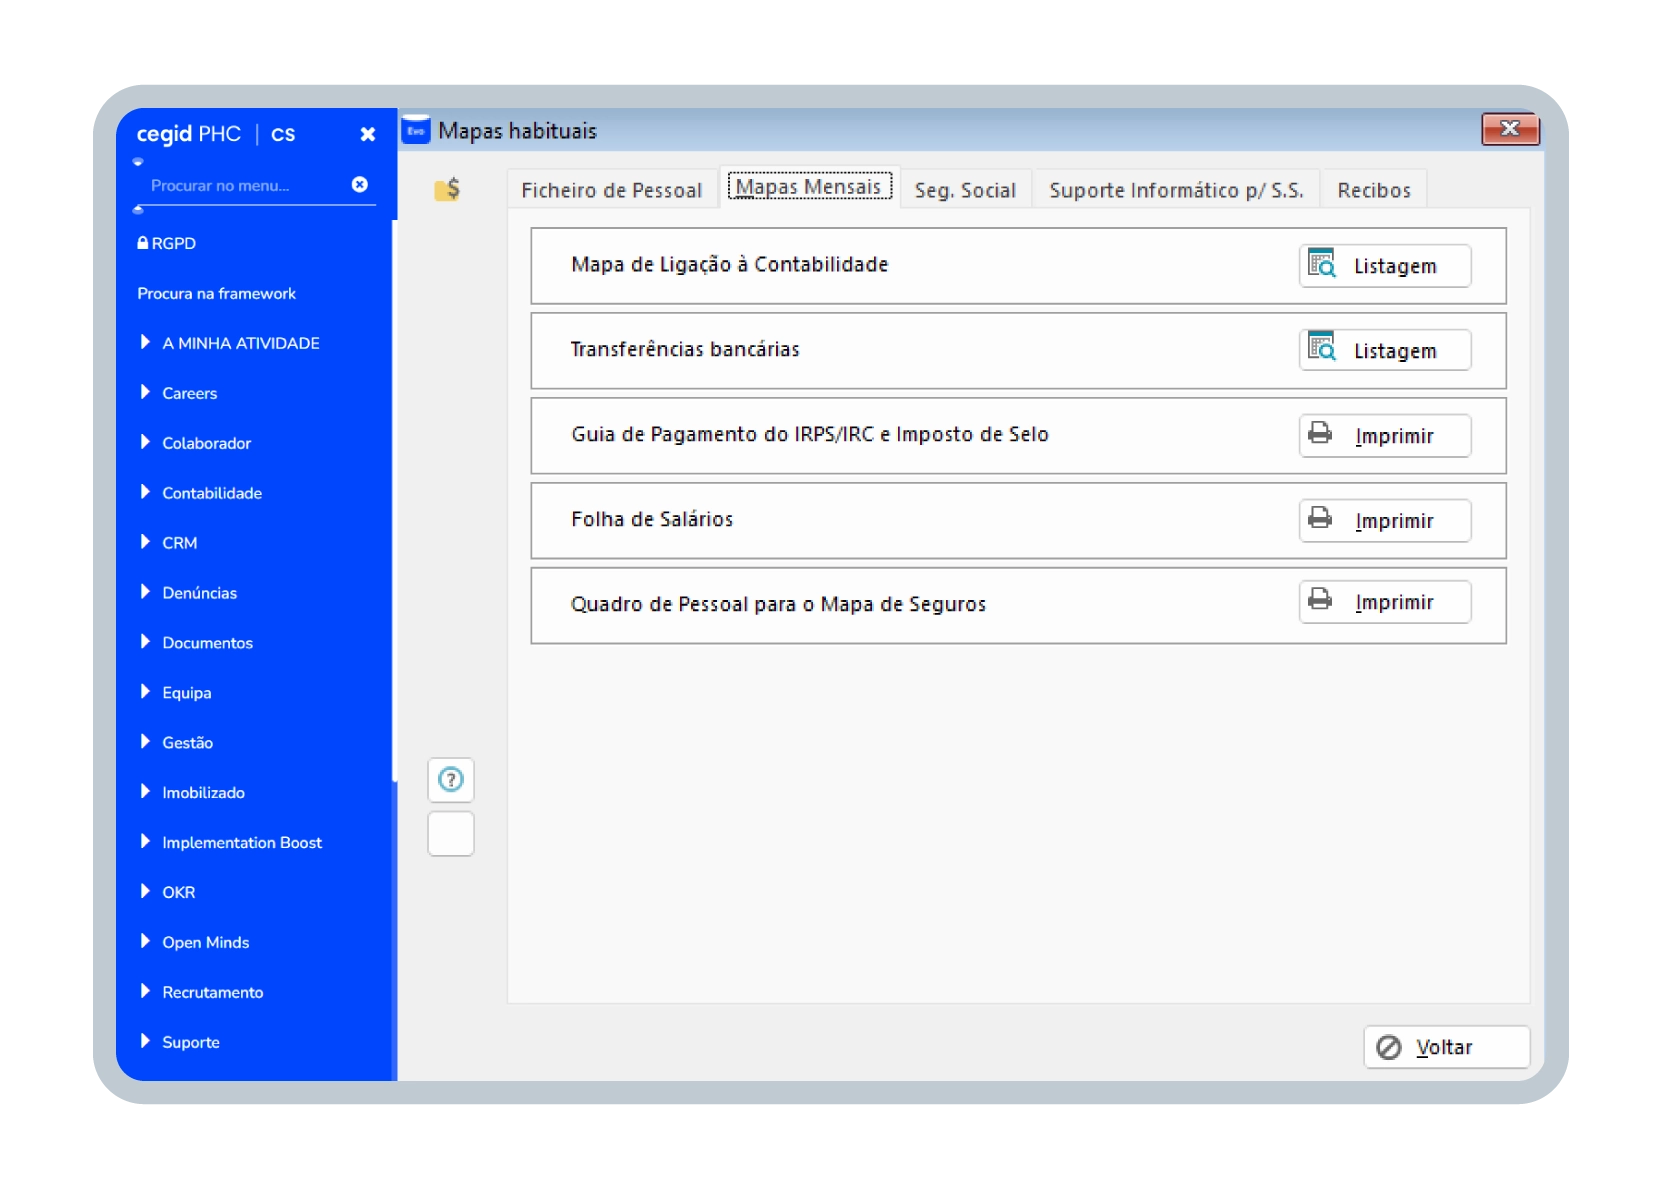
Task: Expand the Gestão section
Action: 176,743
